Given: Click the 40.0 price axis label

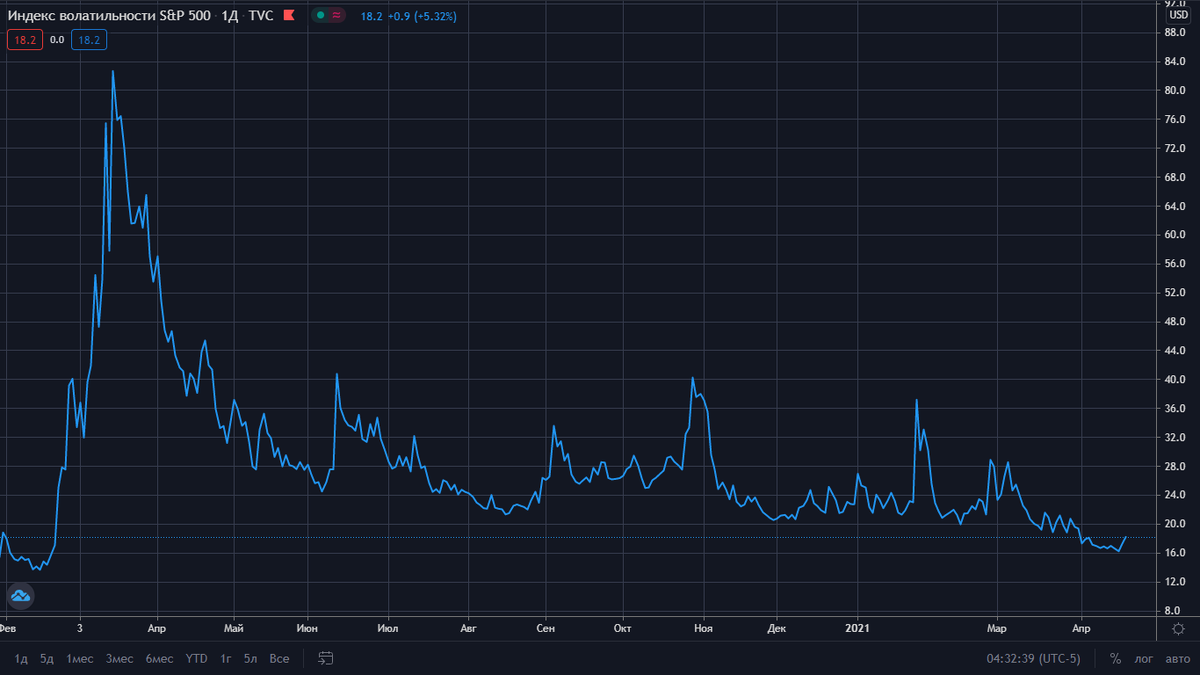Looking at the screenshot, I should pos(1175,380).
